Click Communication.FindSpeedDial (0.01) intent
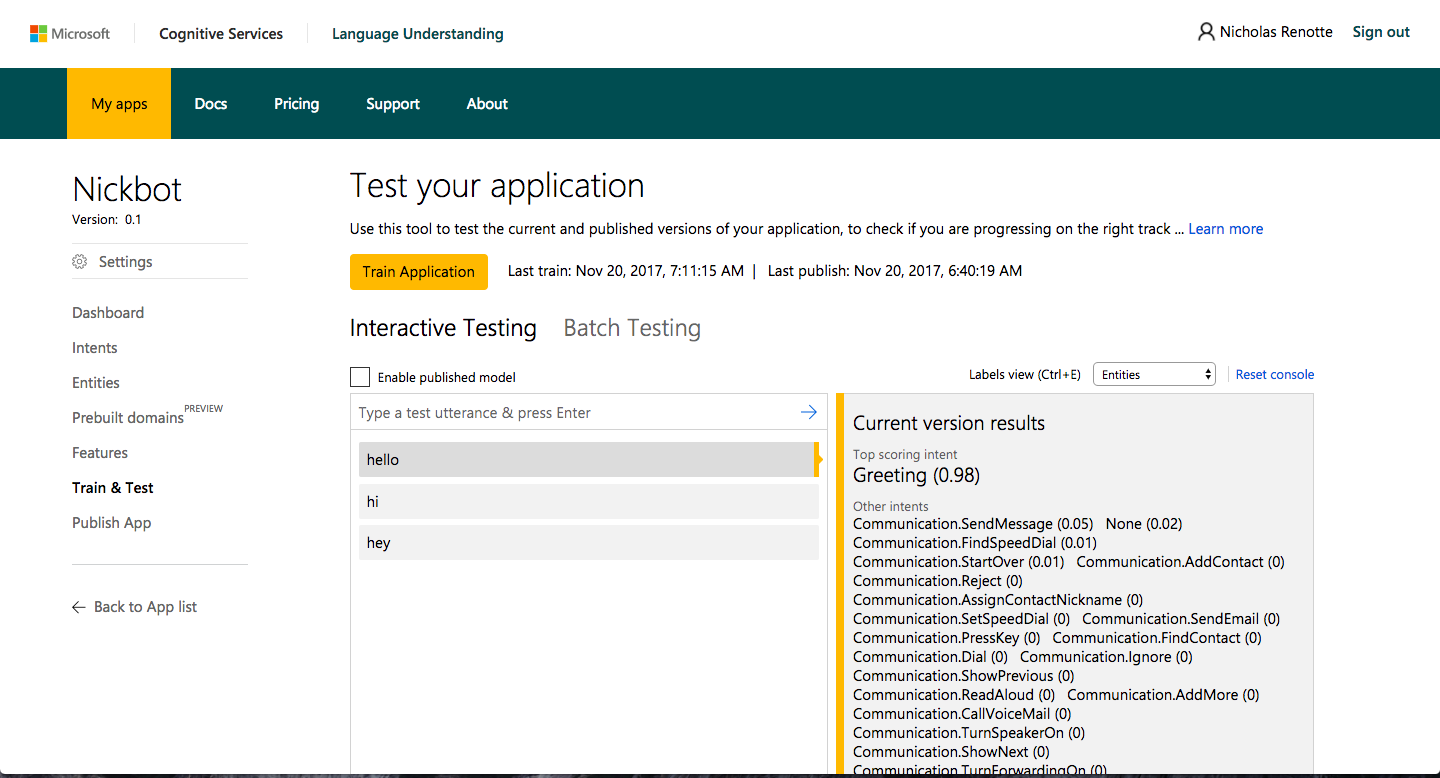This screenshot has width=1440, height=778. click(975, 543)
